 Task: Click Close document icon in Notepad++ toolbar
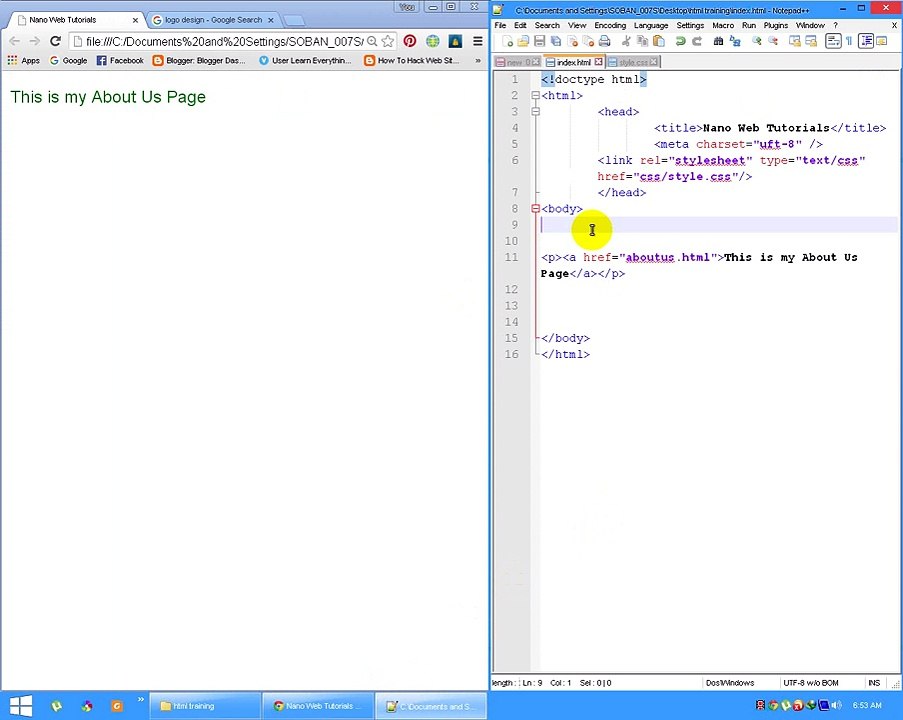(x=572, y=41)
